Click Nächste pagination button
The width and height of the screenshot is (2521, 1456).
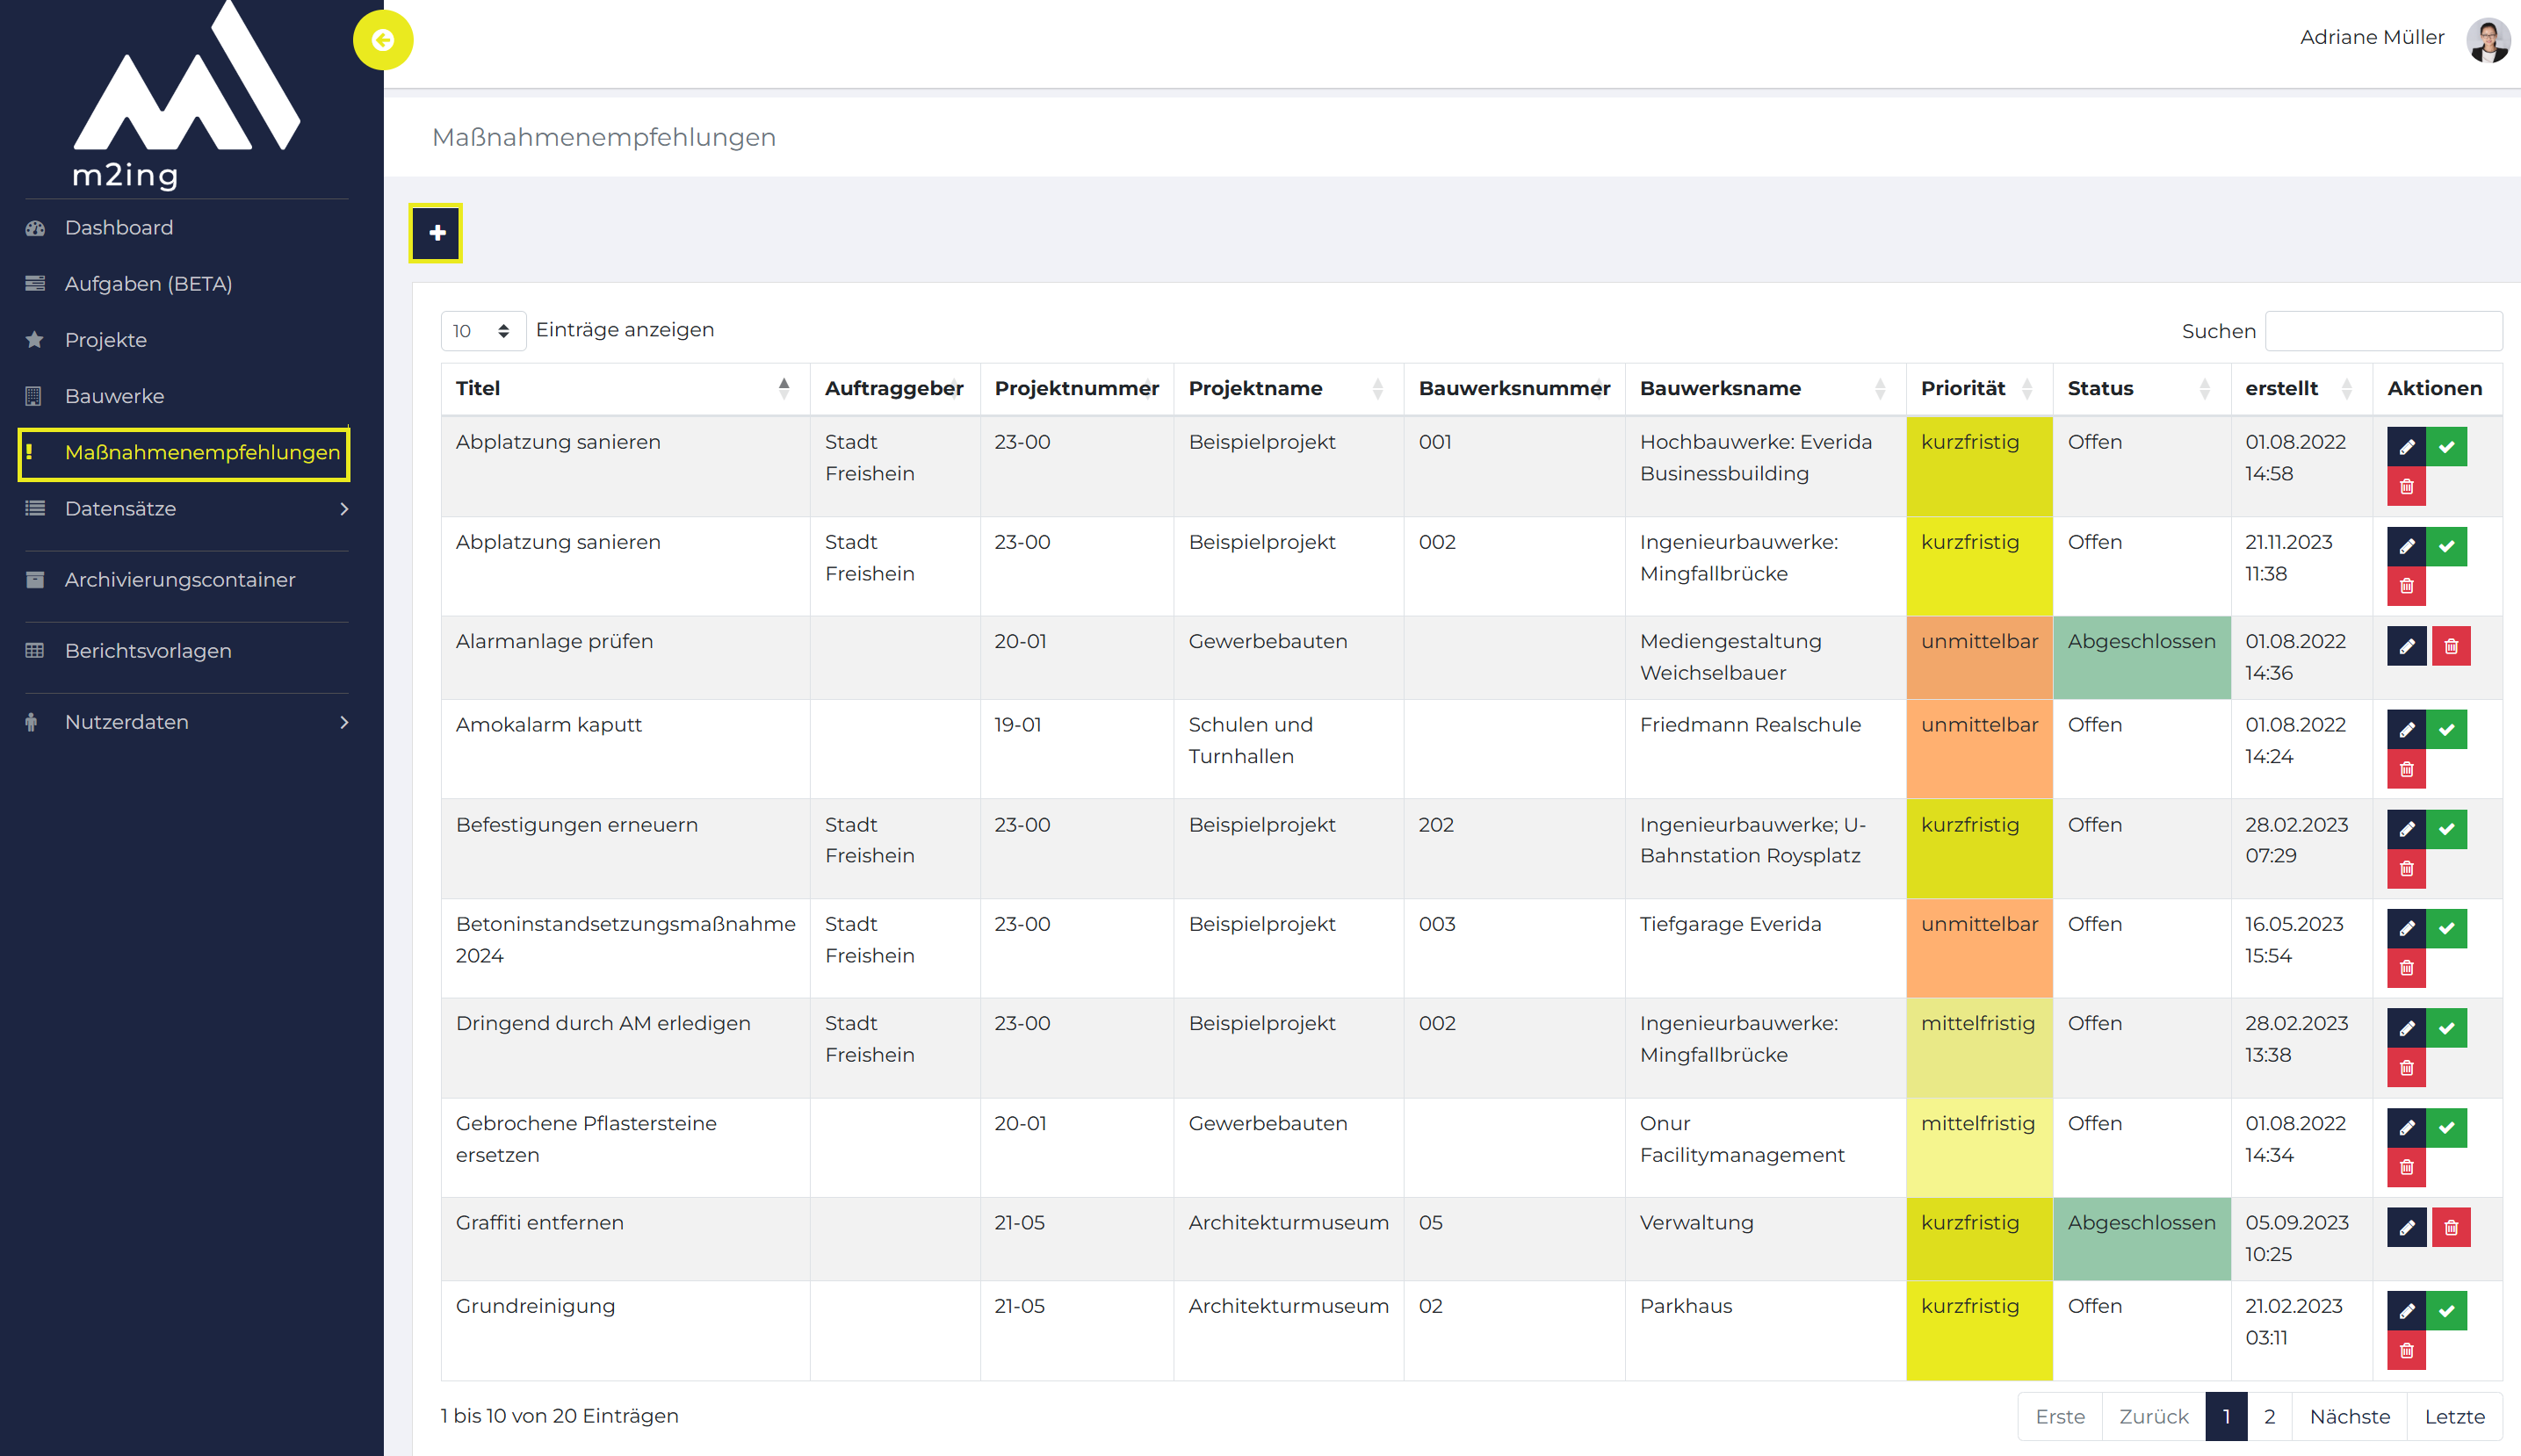[2349, 1416]
